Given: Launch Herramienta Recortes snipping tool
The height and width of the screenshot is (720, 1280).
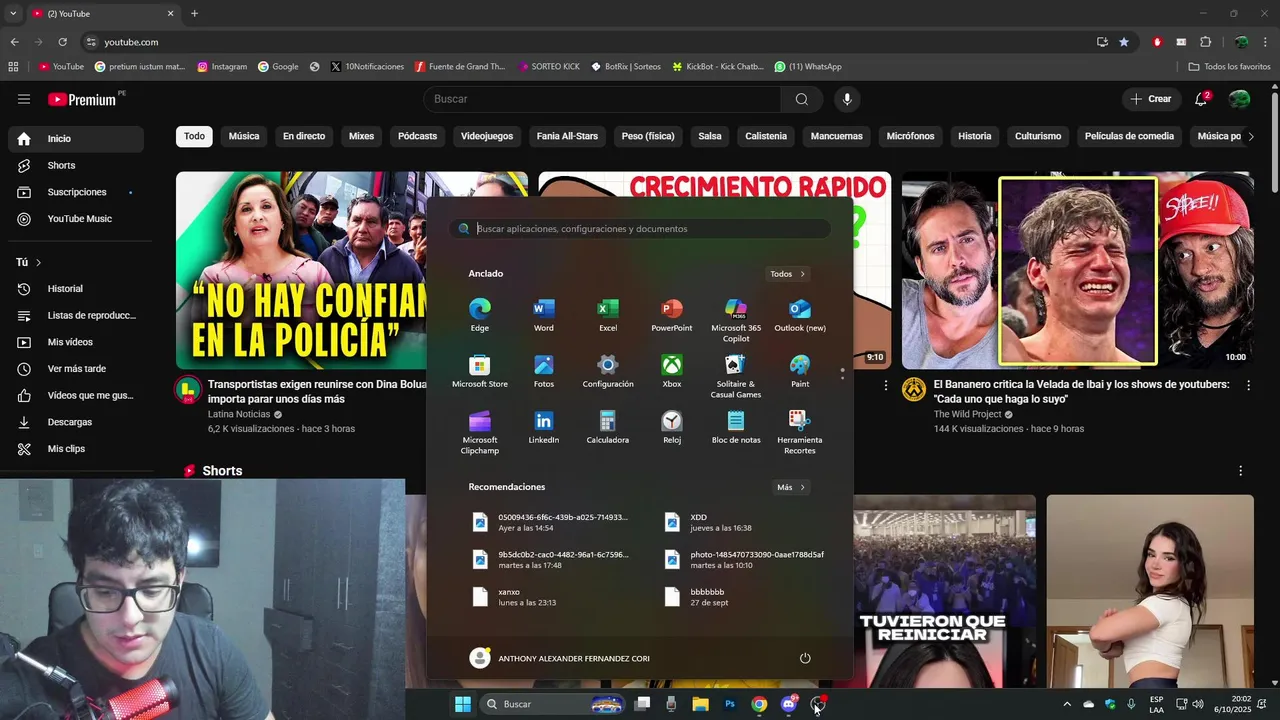Looking at the screenshot, I should click(800, 432).
